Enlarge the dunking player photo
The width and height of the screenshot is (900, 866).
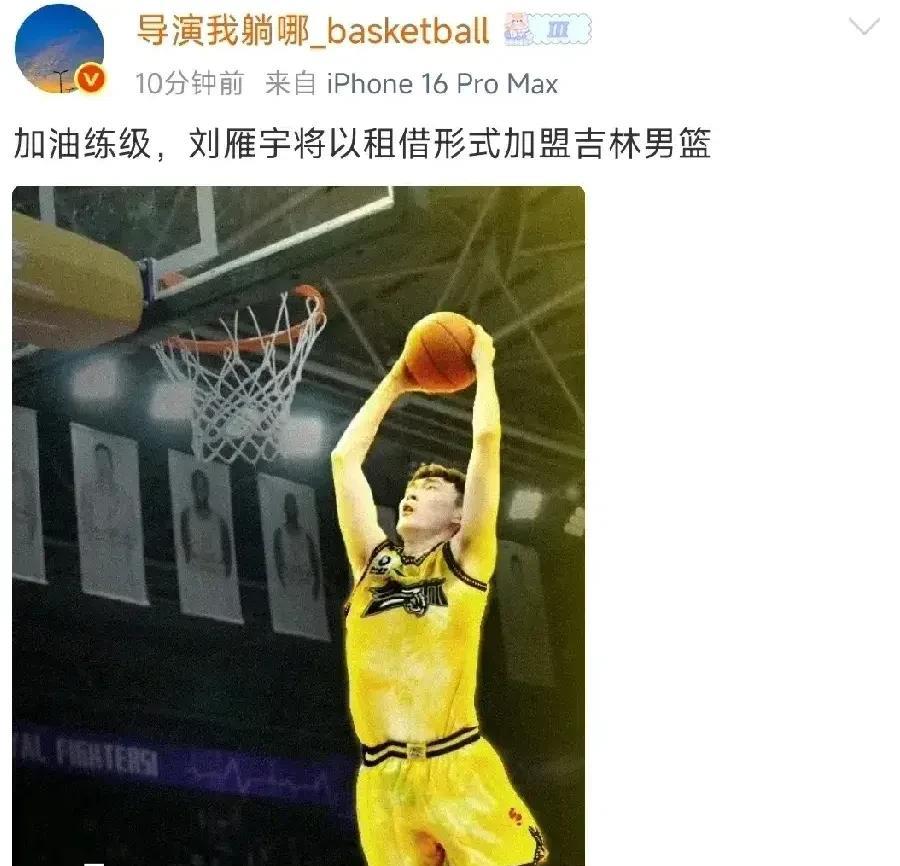click(x=298, y=526)
